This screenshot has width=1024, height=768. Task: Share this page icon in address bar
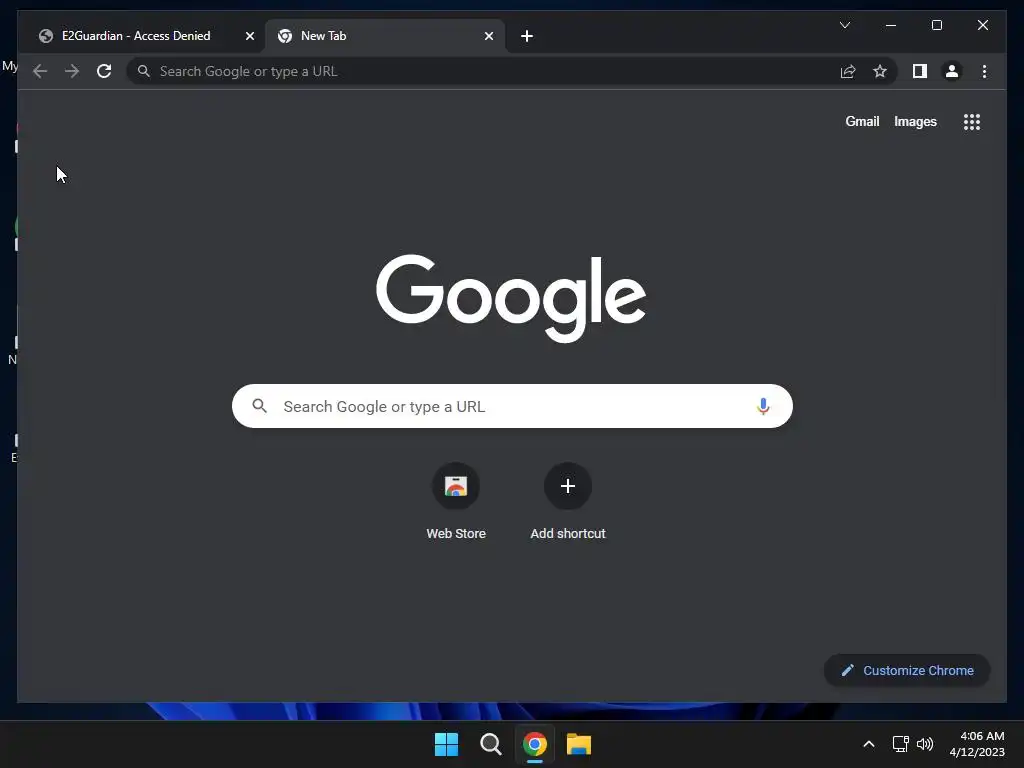click(x=848, y=71)
